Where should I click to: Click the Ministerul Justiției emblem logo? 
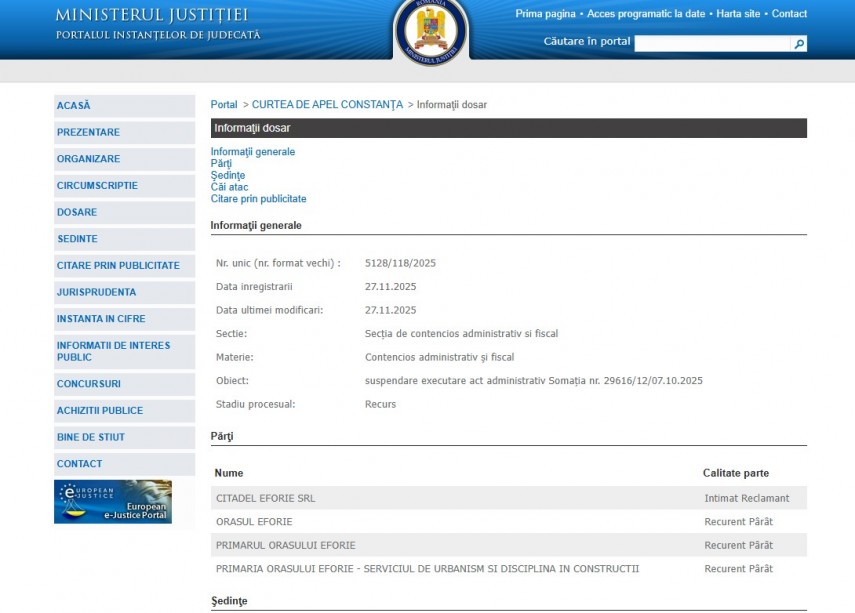point(428,29)
